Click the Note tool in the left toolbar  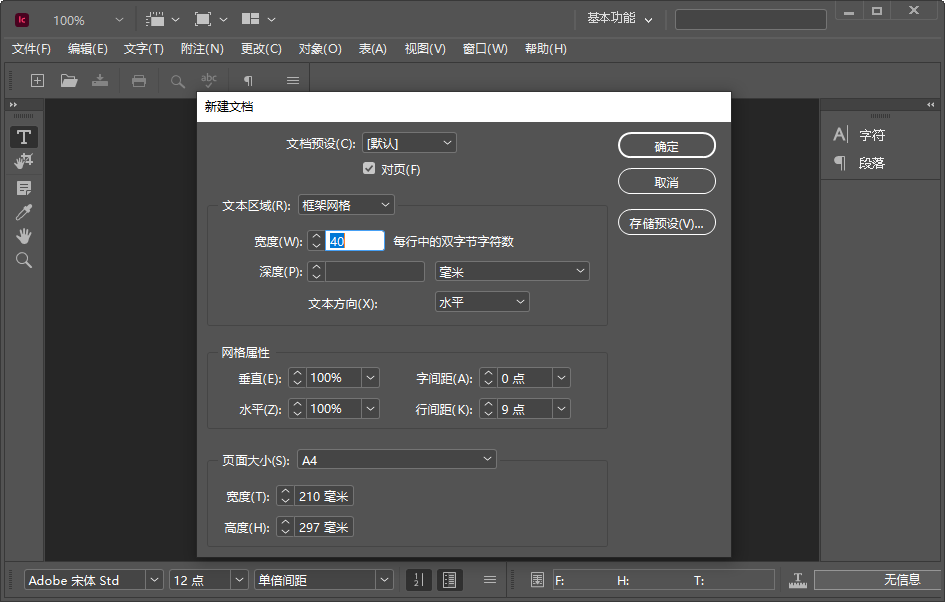click(x=23, y=187)
